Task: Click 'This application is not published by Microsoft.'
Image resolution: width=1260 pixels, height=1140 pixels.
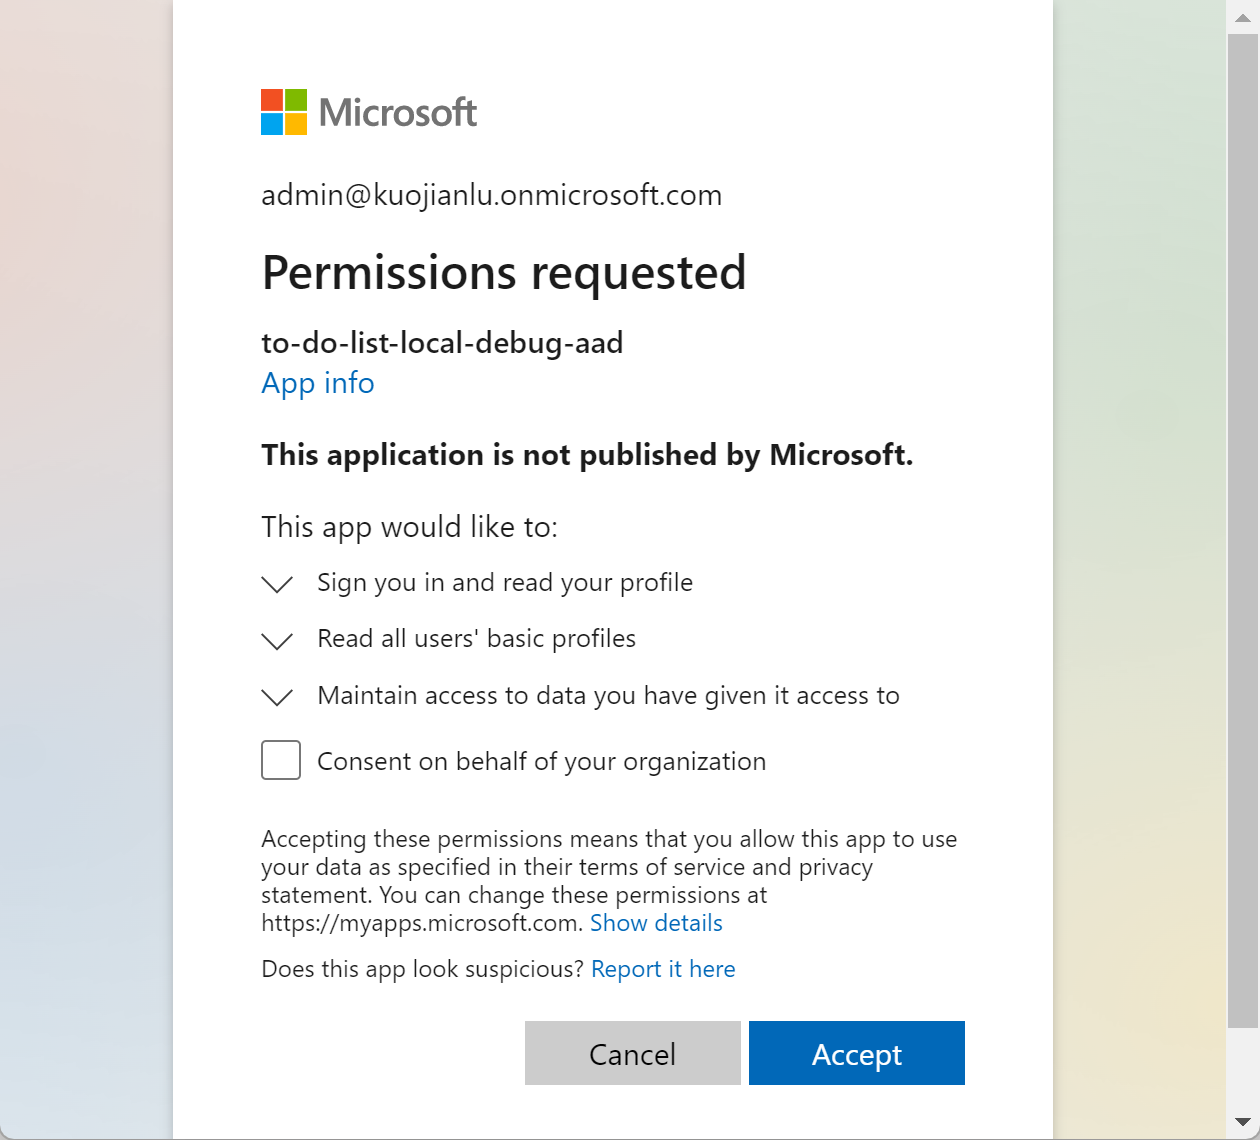Action: (x=587, y=455)
